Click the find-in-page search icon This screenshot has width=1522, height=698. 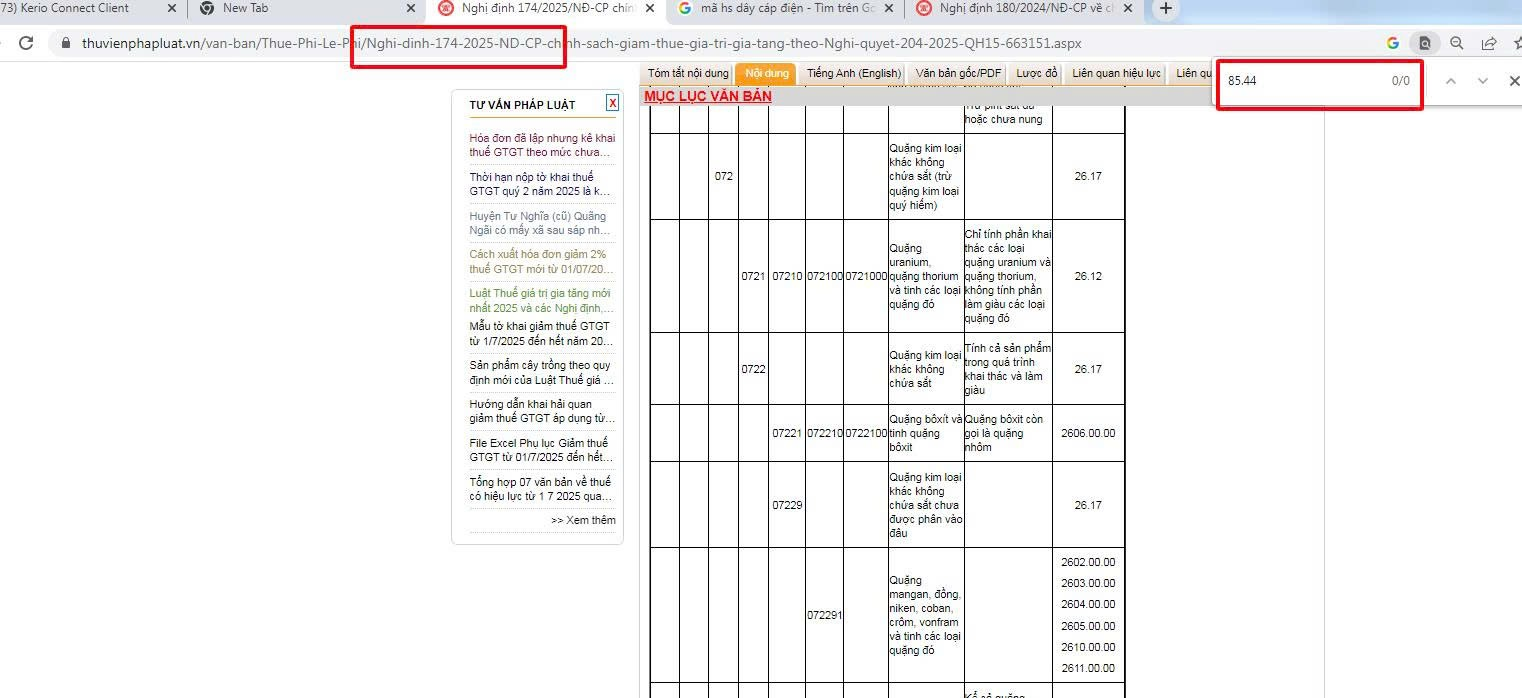coord(1424,43)
